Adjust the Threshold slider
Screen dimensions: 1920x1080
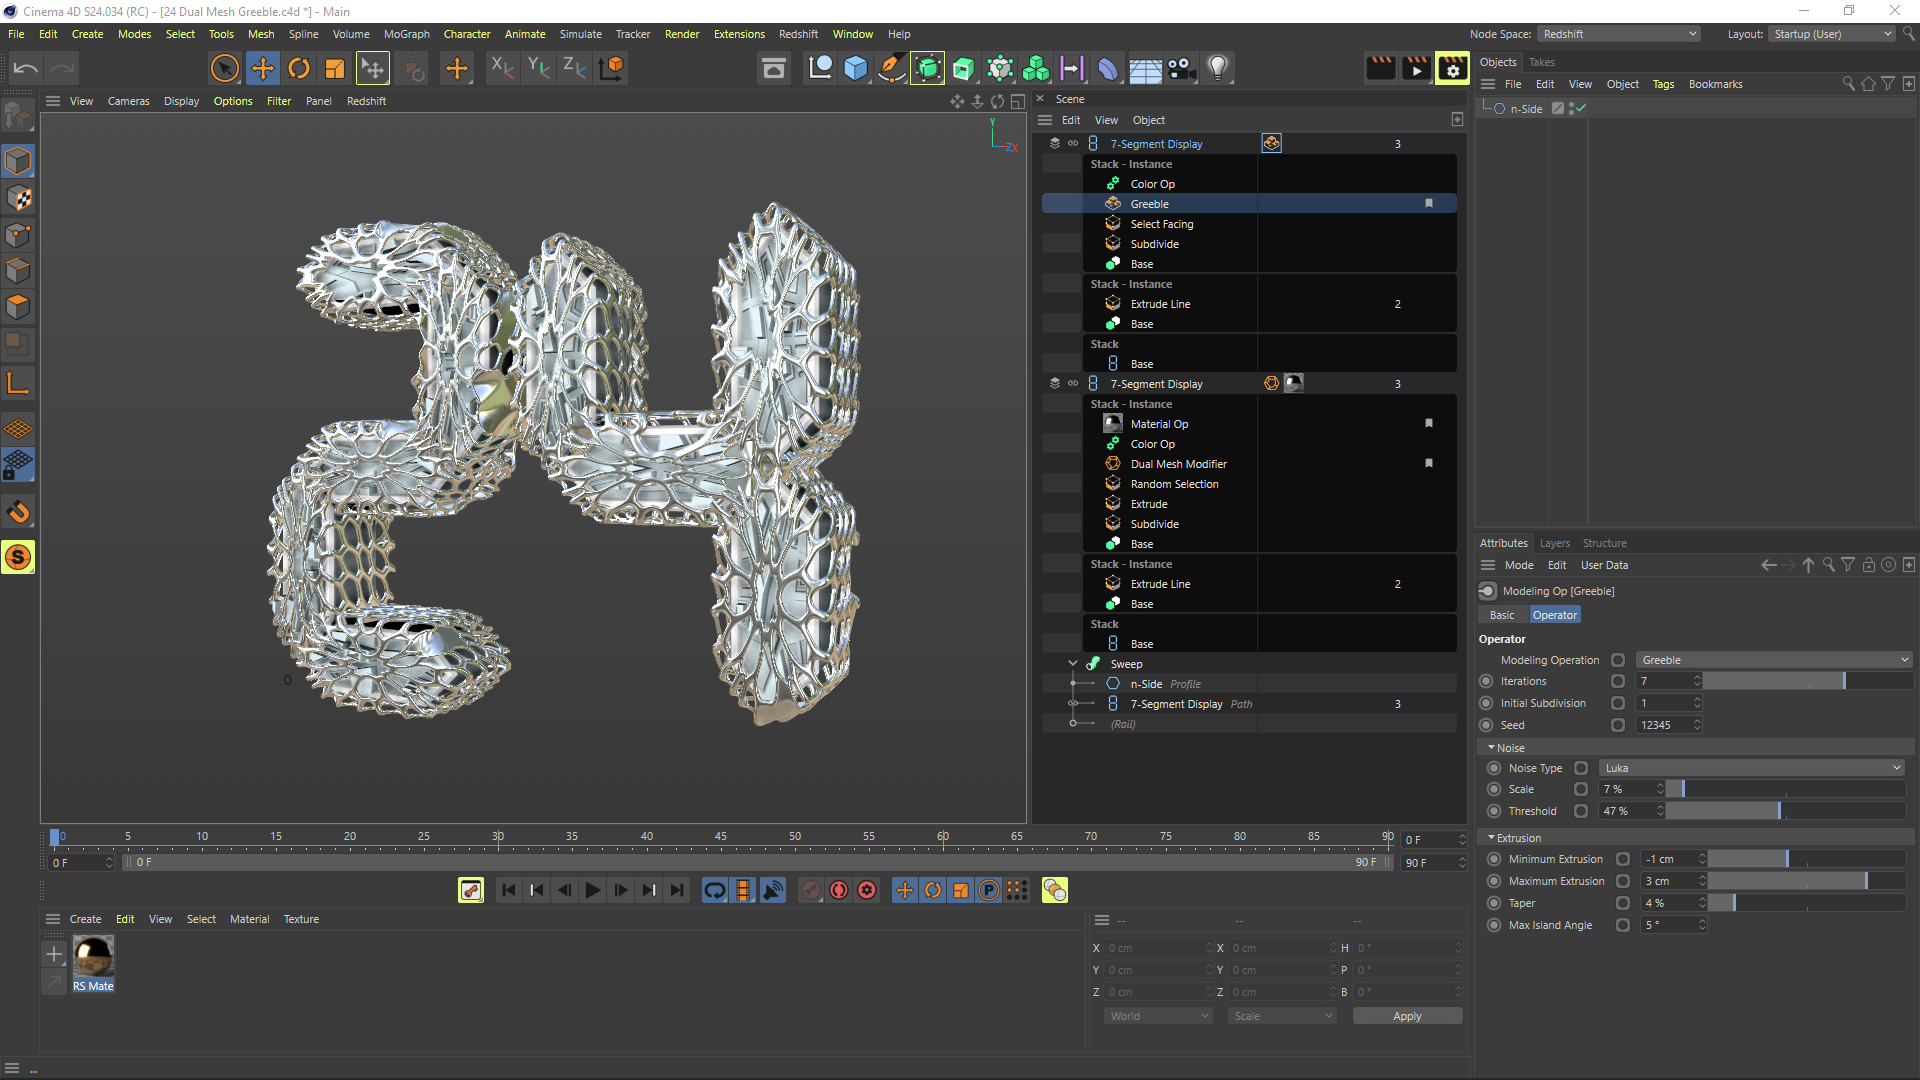click(1779, 811)
